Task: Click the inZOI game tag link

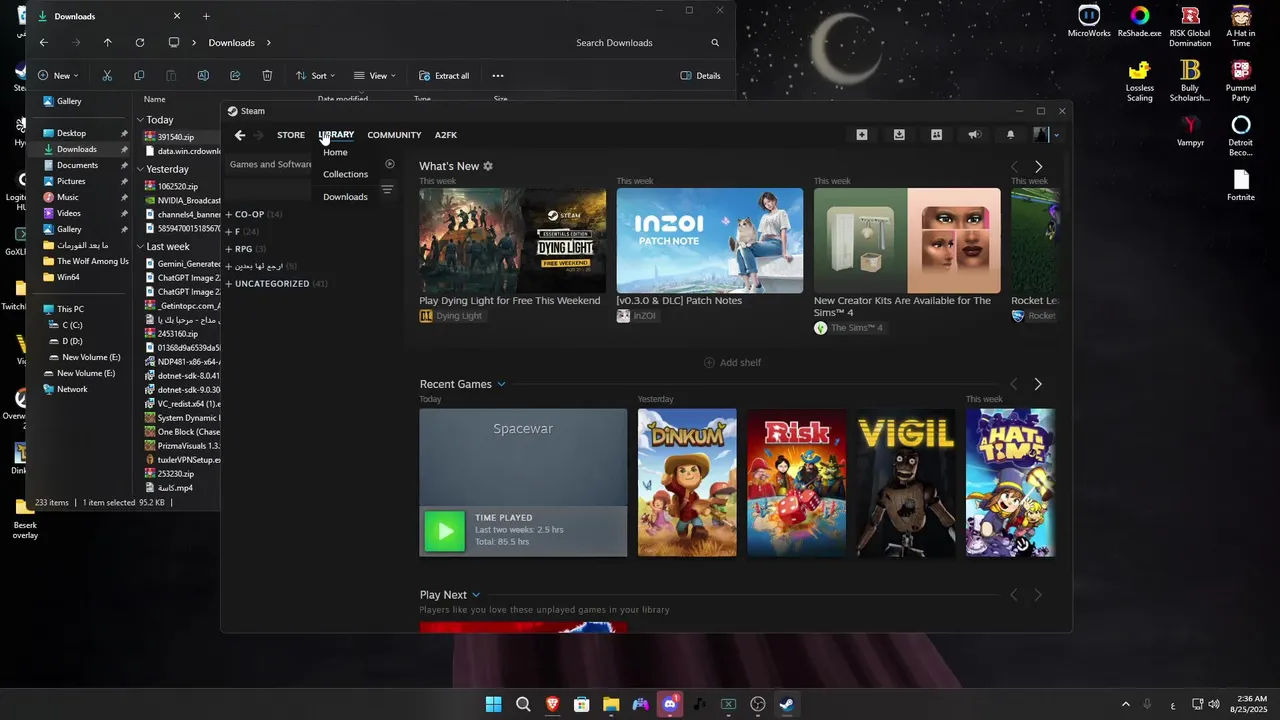Action: pyautogui.click(x=637, y=316)
